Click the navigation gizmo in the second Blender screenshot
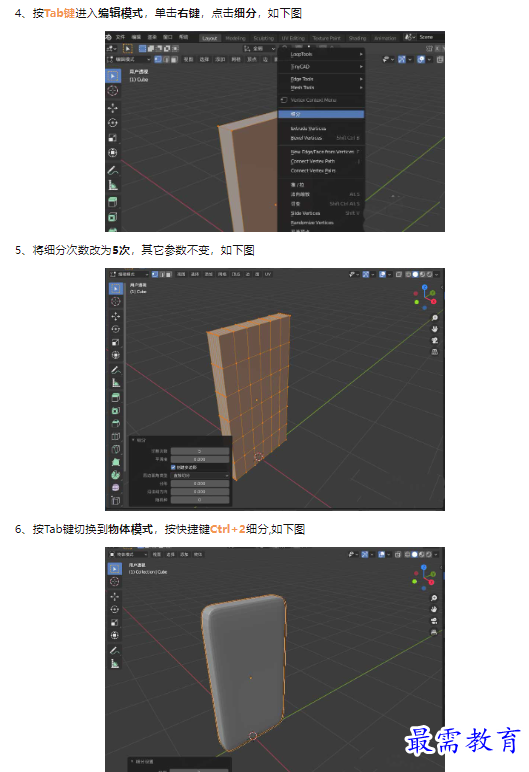Viewport: 529px width, 772px height. [x=425, y=296]
